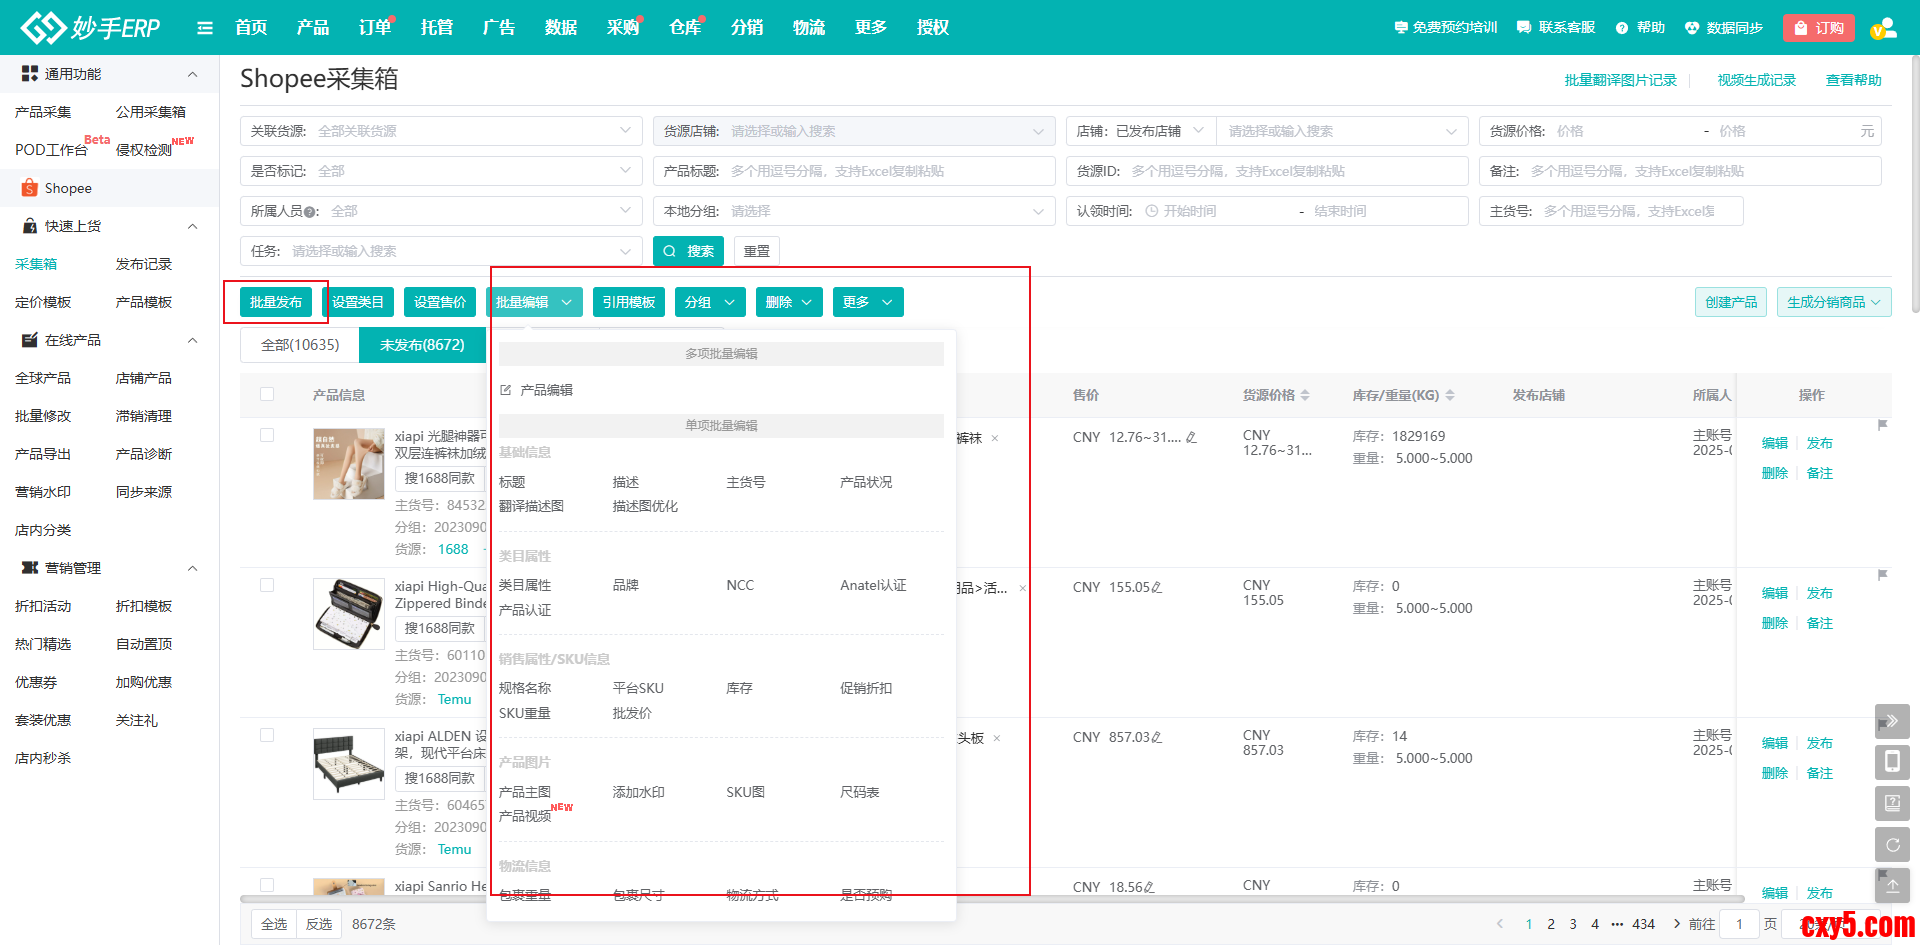Sort by the 货源价格 column sort icon

1305,396
